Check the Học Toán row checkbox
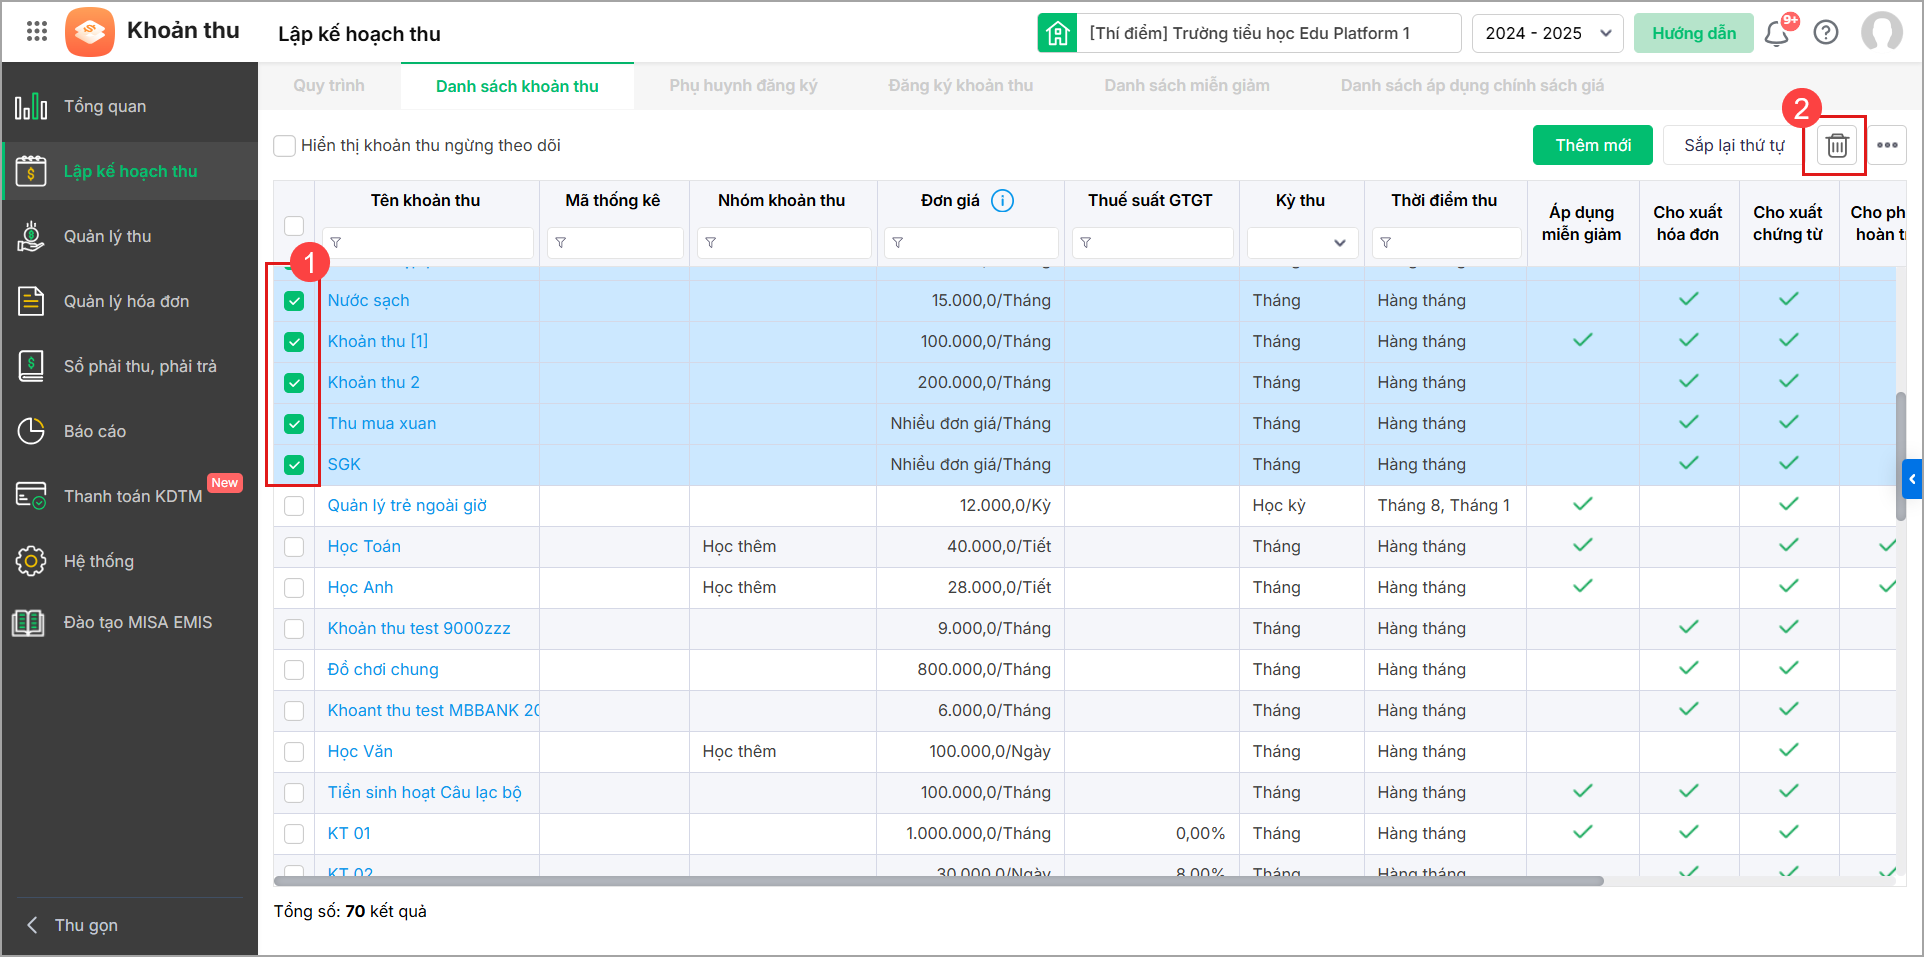 294,547
